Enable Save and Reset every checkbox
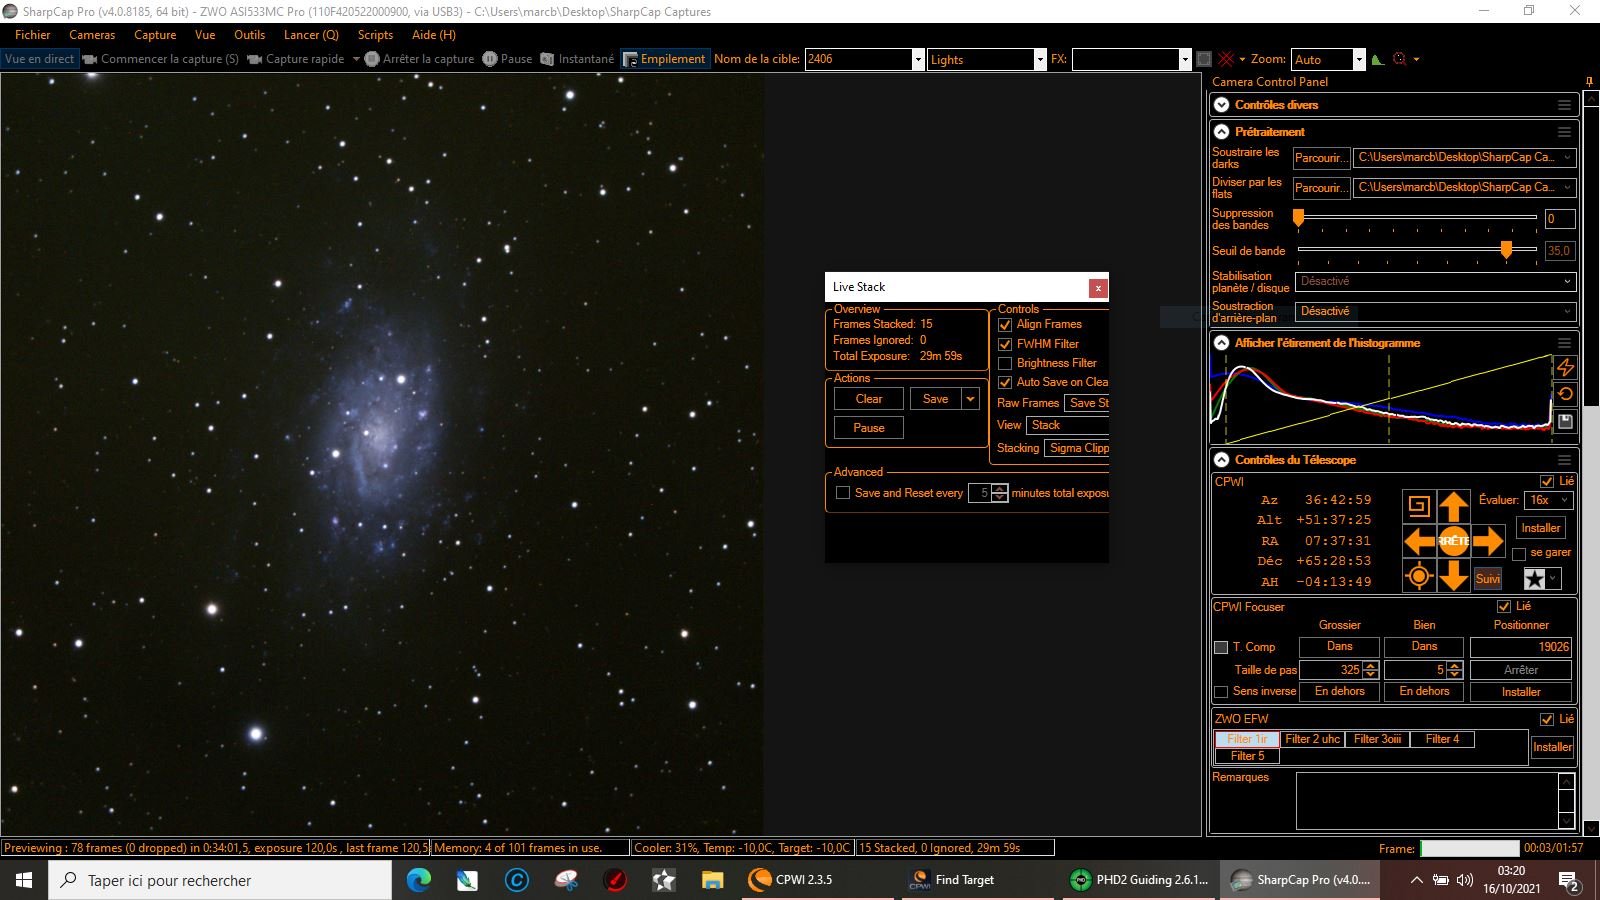 pyautogui.click(x=843, y=493)
